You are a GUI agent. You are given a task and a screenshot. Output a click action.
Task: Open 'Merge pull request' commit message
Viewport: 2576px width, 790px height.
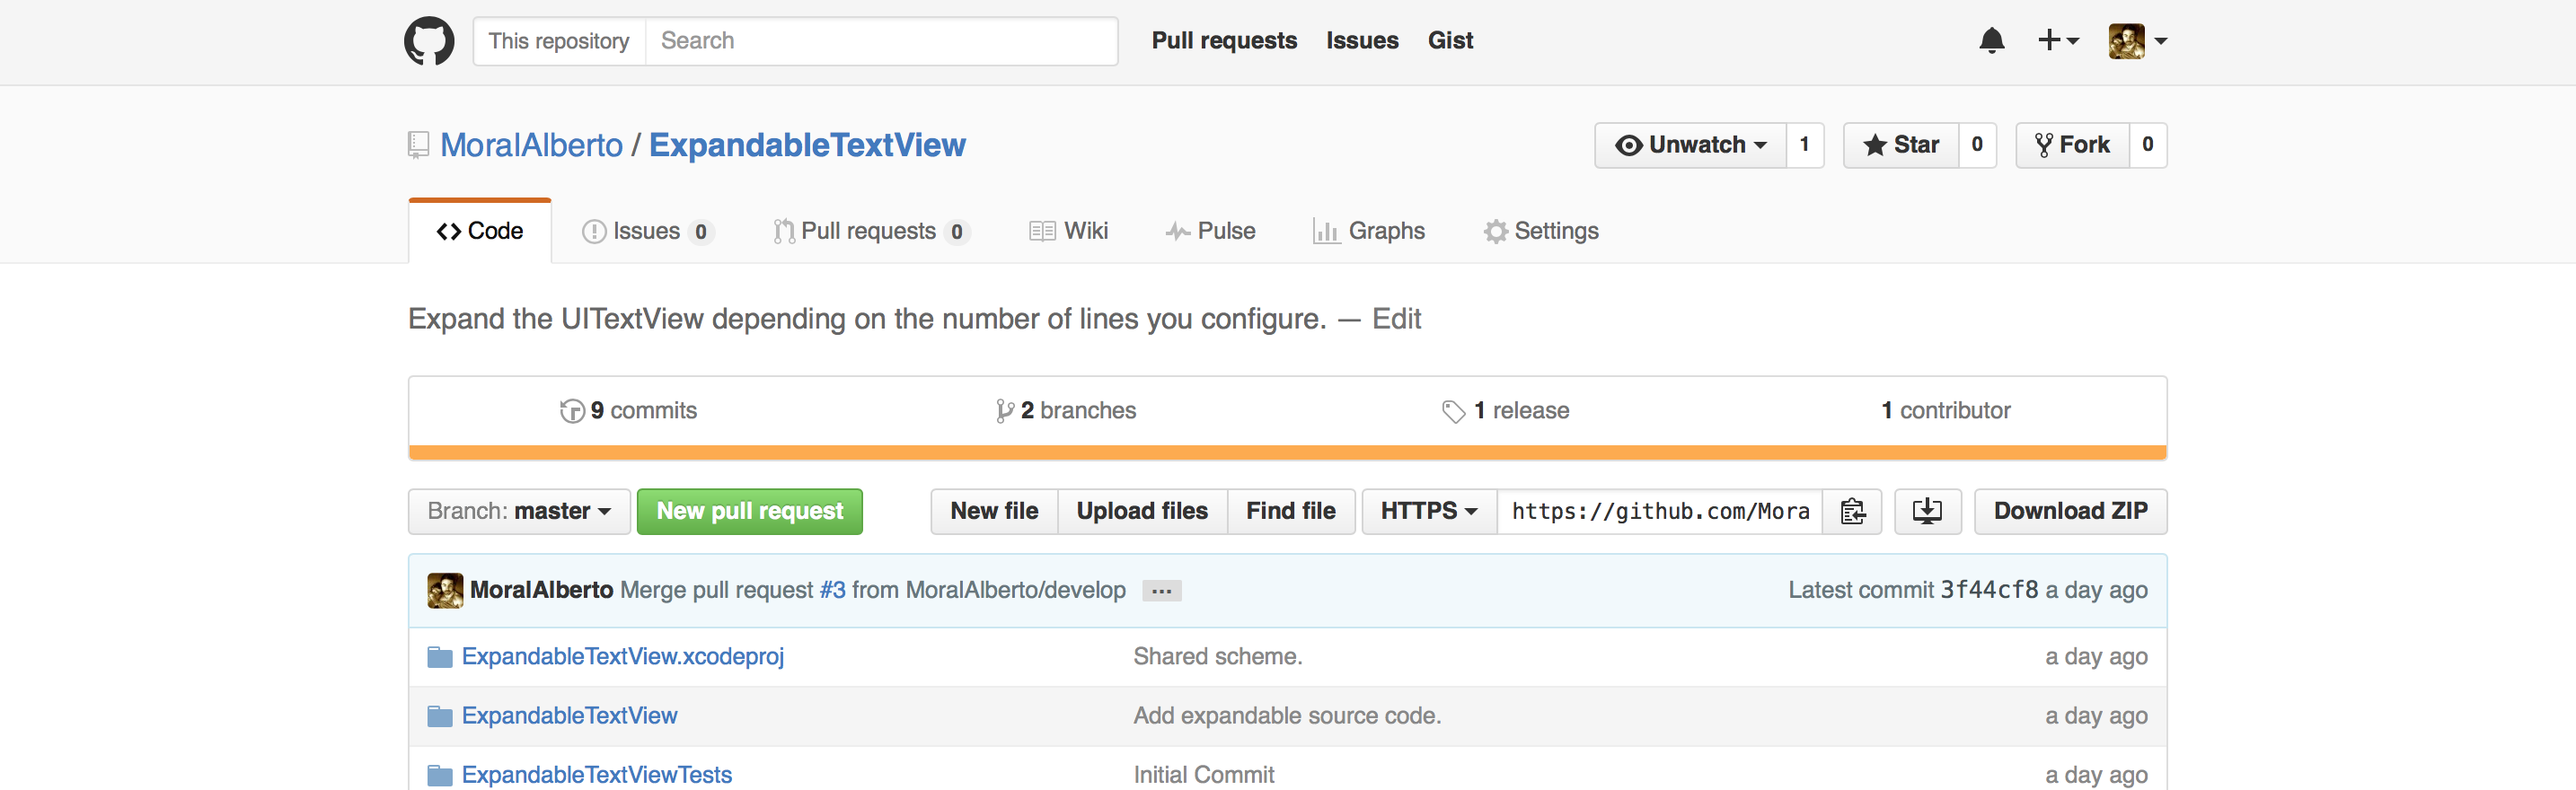(x=717, y=591)
